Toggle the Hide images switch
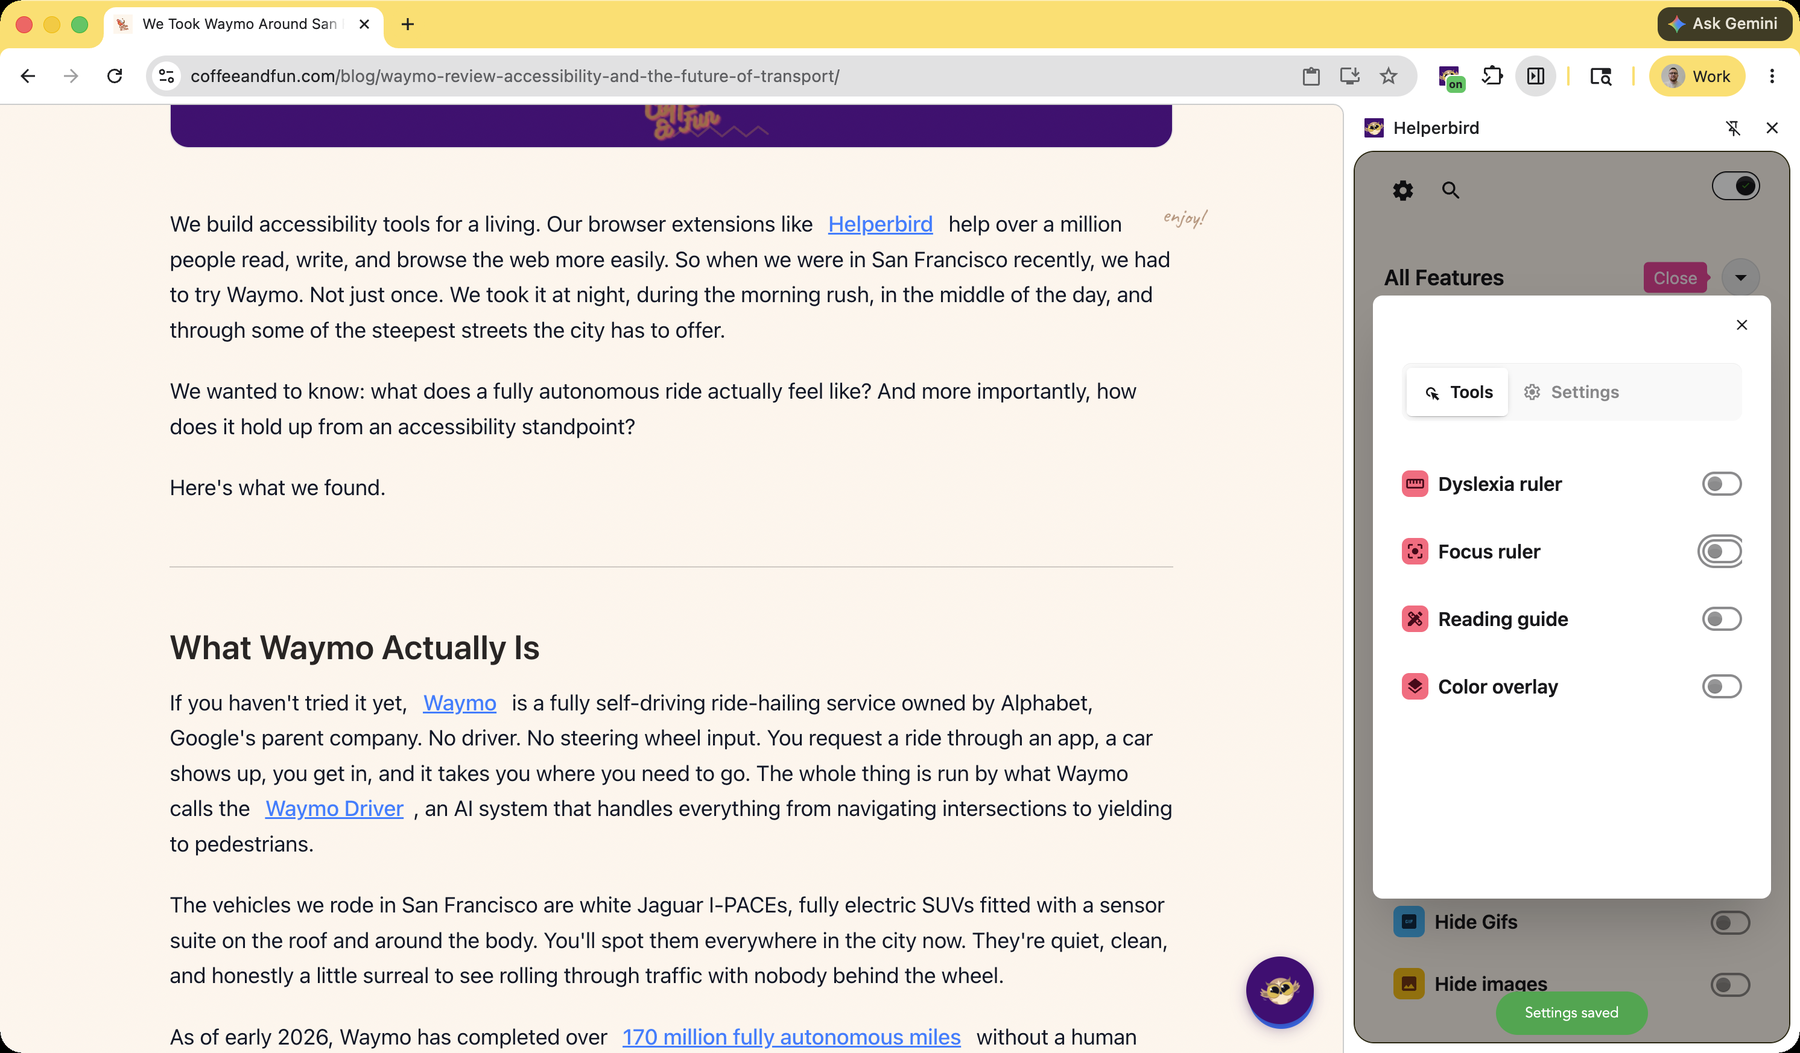The width and height of the screenshot is (1800, 1053). pyautogui.click(x=1730, y=984)
